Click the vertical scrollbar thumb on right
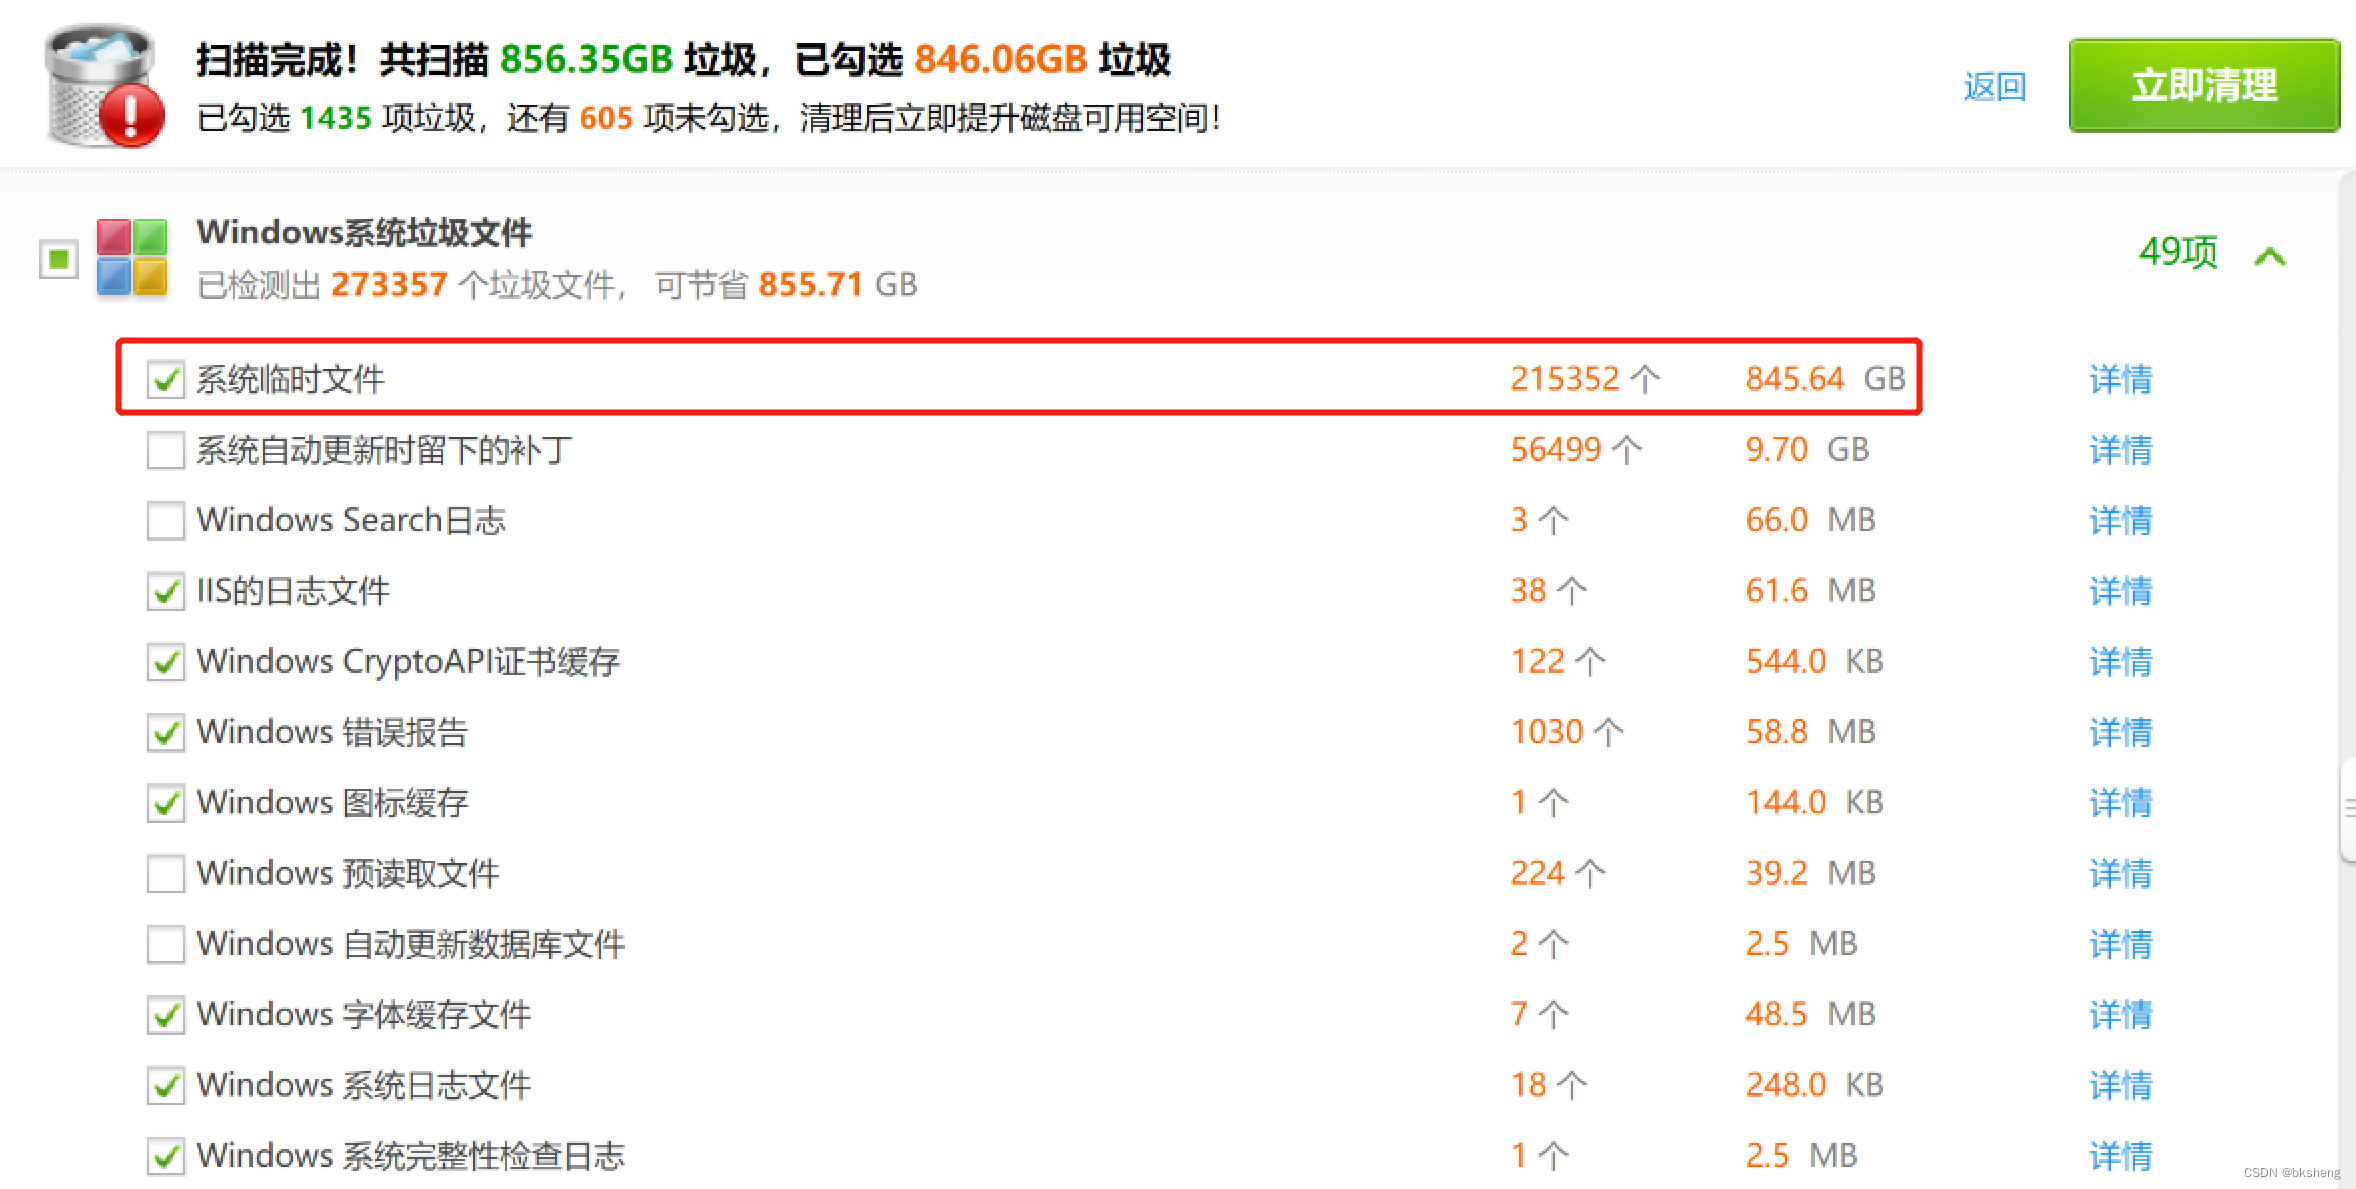The image size is (2356, 1189). 2347,810
